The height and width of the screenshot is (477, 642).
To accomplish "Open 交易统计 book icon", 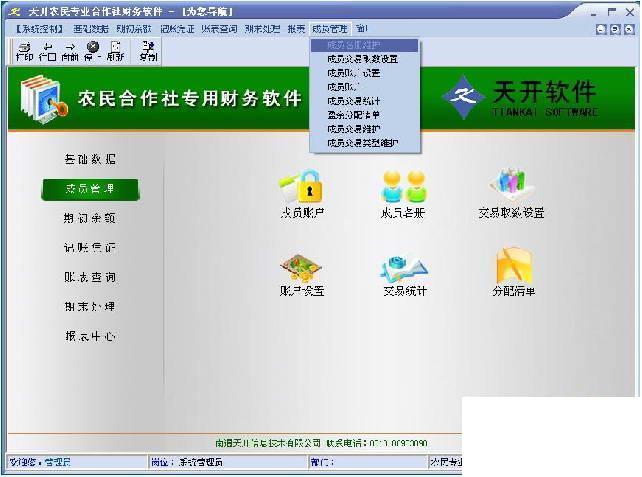I will (405, 275).
